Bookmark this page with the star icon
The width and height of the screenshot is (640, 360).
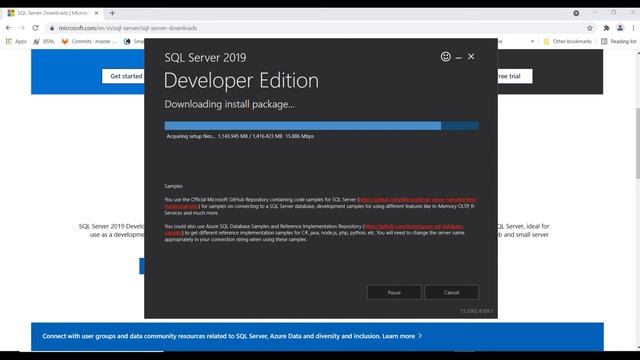tap(590, 28)
